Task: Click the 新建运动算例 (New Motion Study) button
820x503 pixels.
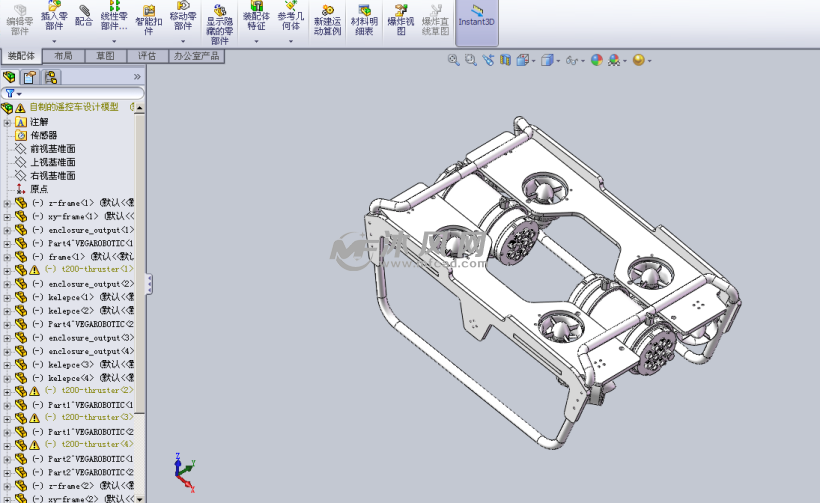Action: pos(327,20)
